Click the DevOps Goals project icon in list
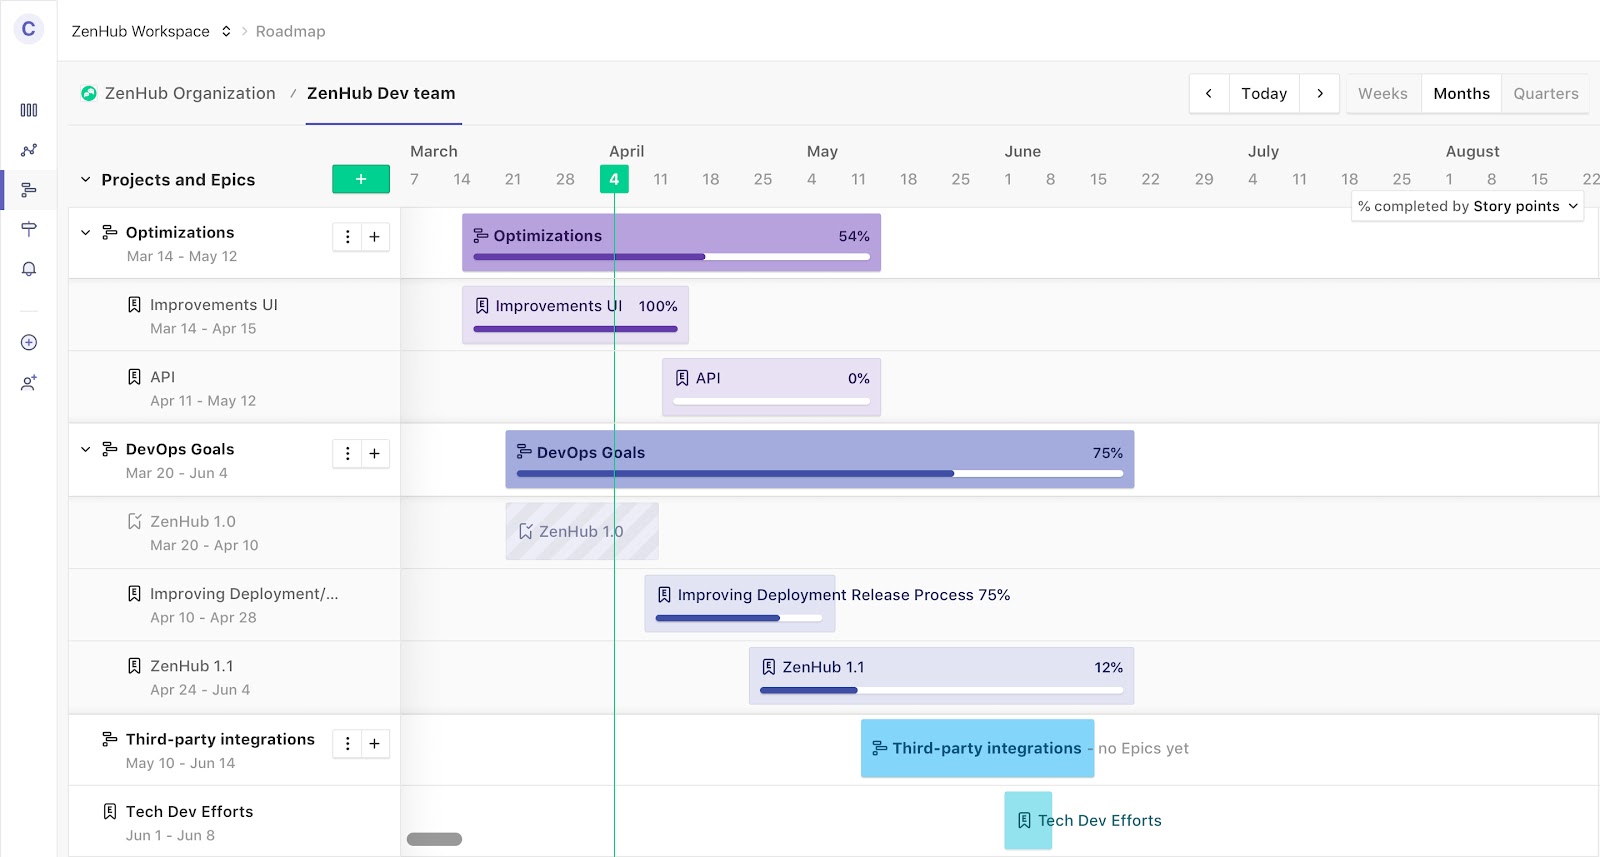The width and height of the screenshot is (1600, 857). pos(110,449)
